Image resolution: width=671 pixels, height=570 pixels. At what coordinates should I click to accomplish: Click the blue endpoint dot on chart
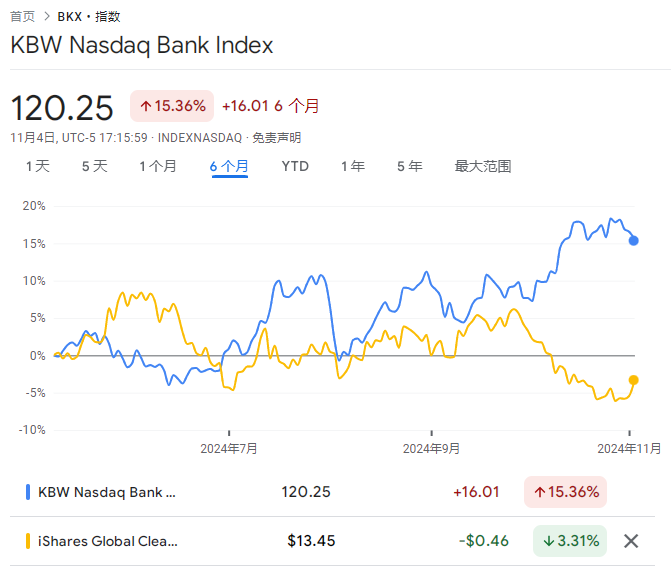[634, 240]
